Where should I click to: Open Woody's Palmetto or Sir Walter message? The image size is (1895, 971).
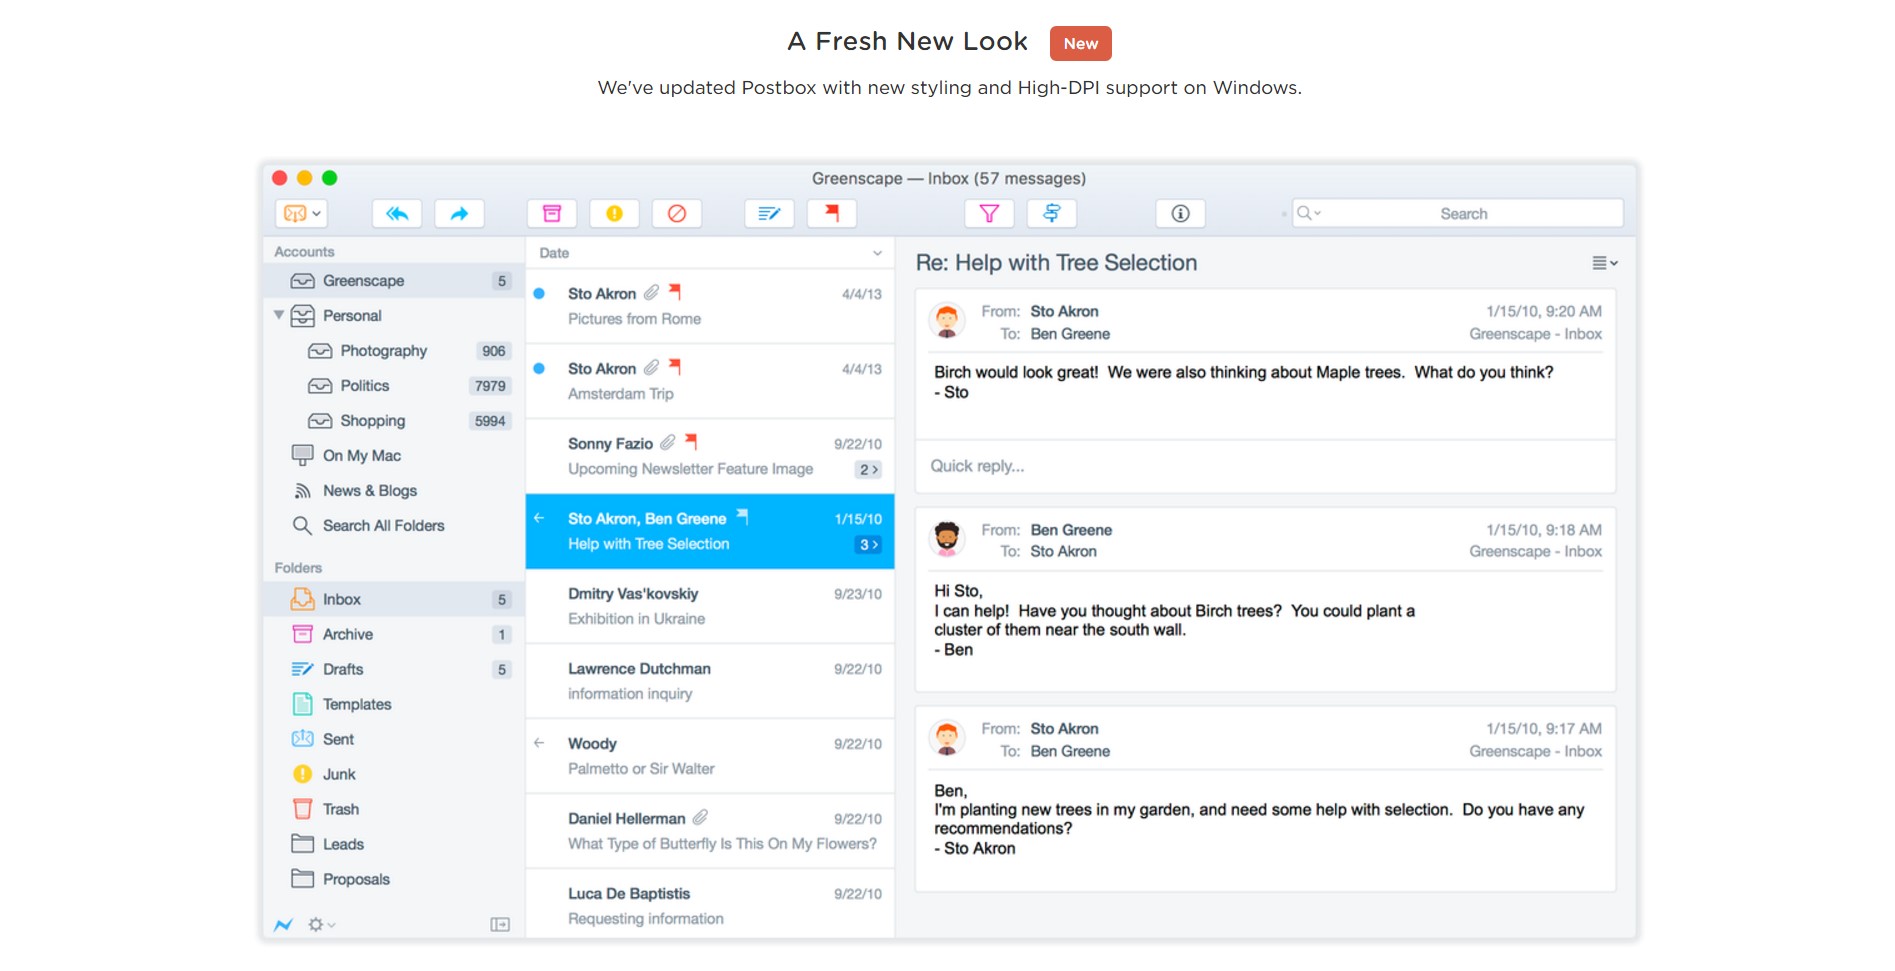point(710,756)
